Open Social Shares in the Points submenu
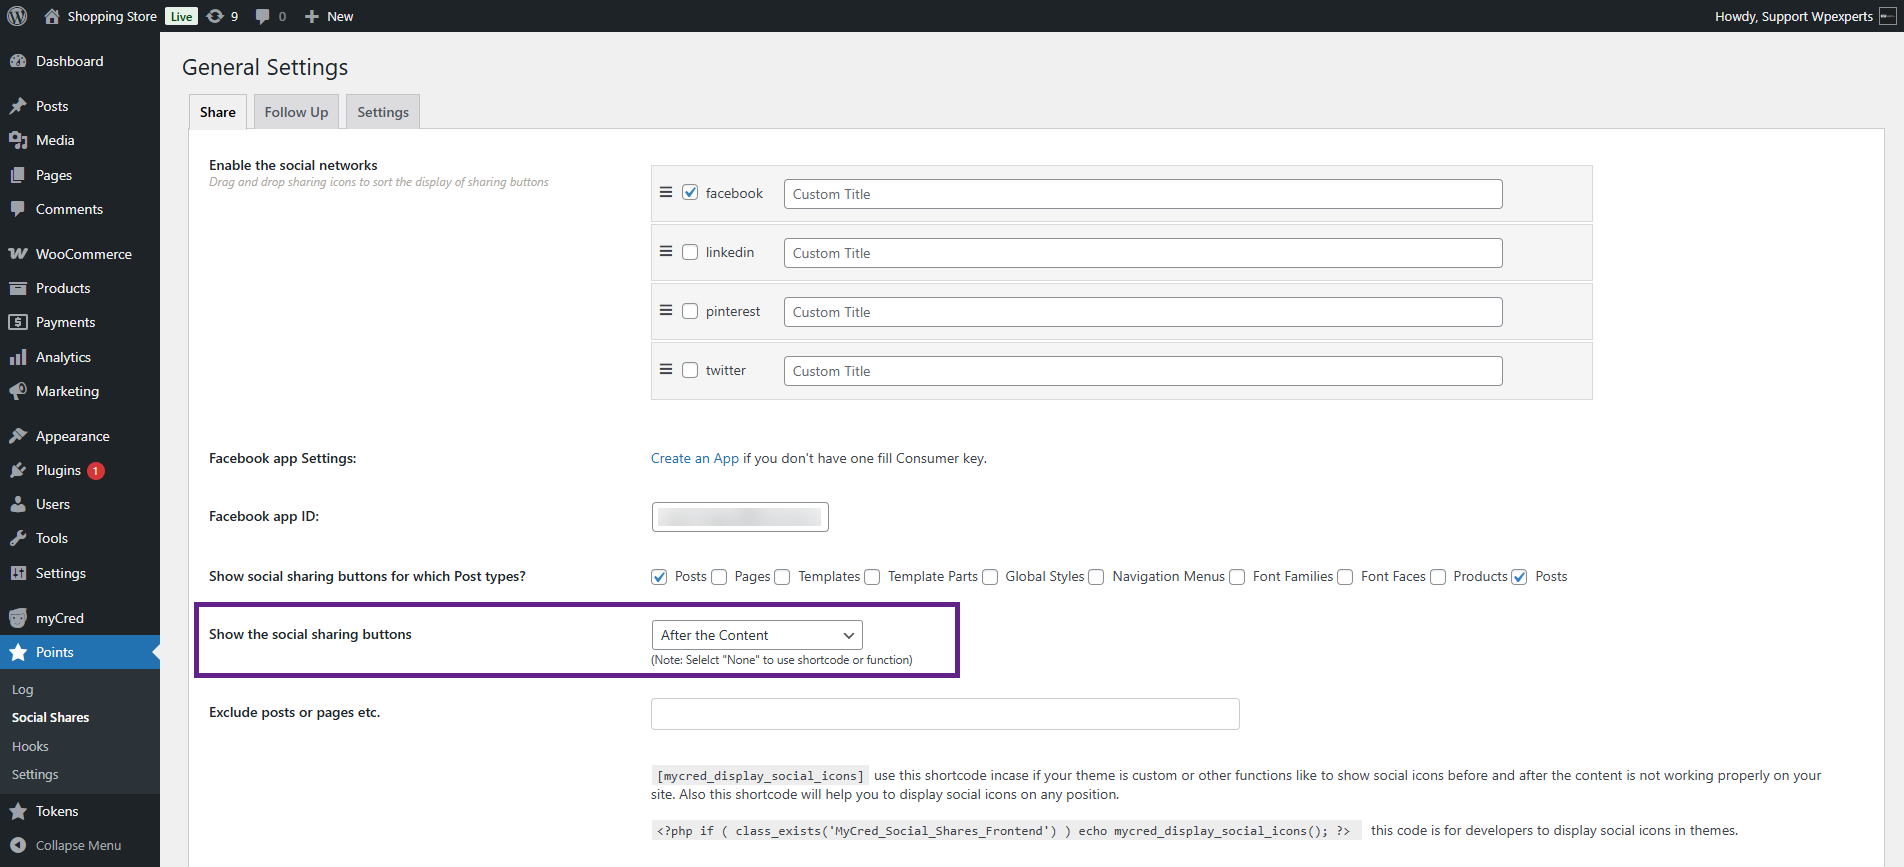The height and width of the screenshot is (867, 1904). click(x=50, y=717)
